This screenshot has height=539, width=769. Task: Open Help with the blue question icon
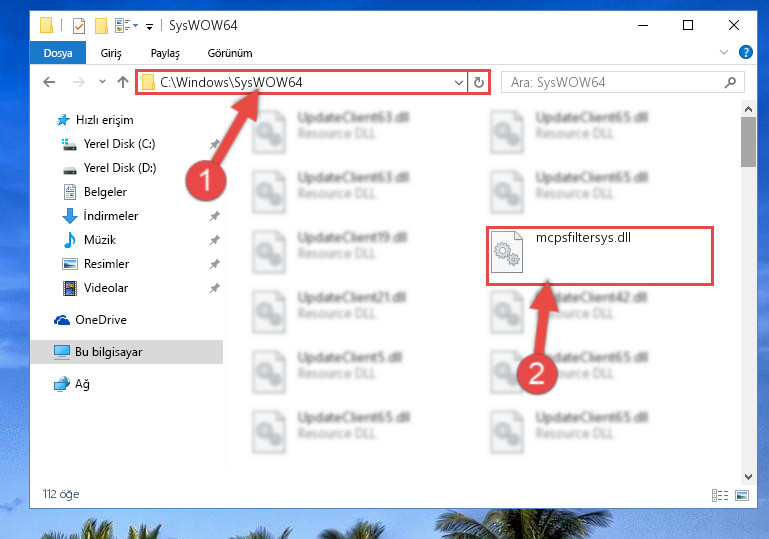click(x=745, y=52)
